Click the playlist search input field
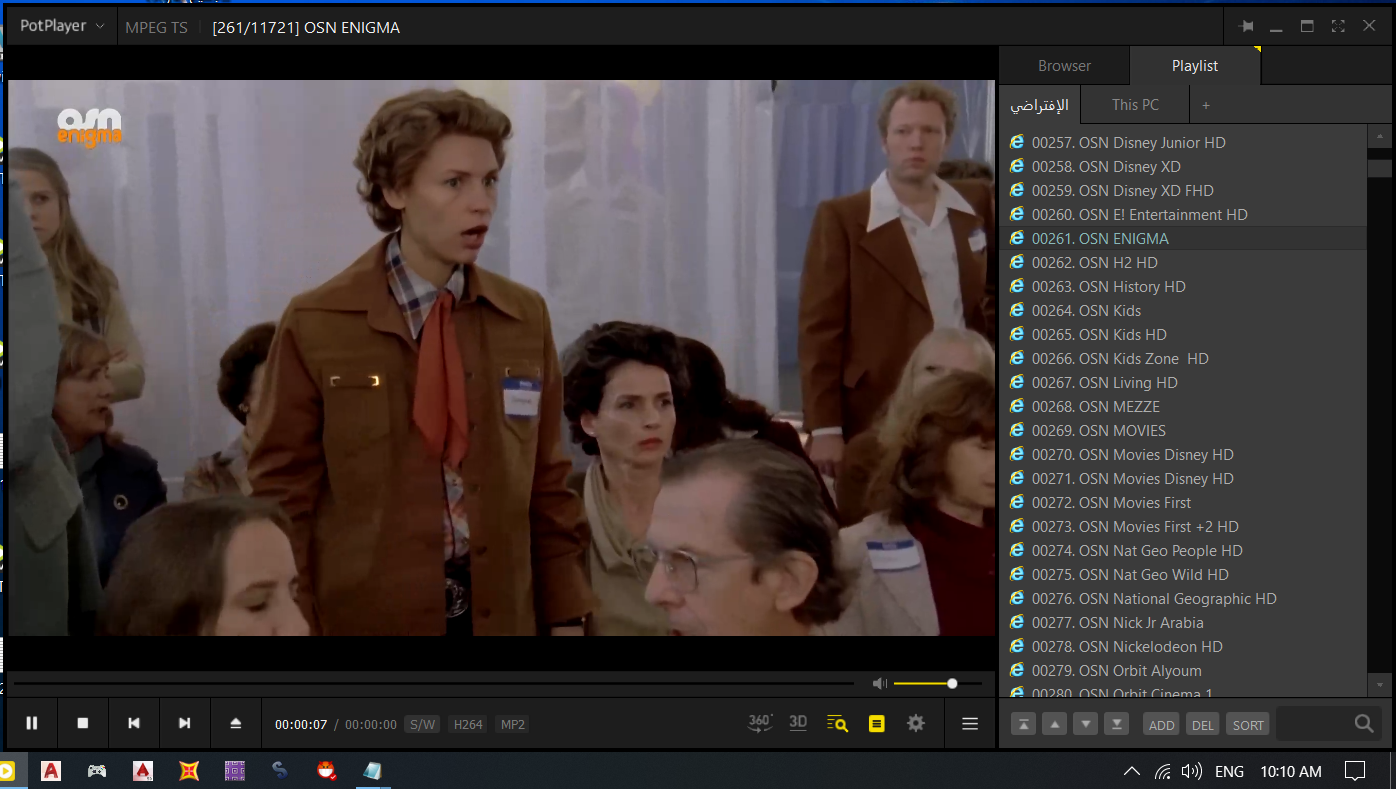 point(1314,723)
